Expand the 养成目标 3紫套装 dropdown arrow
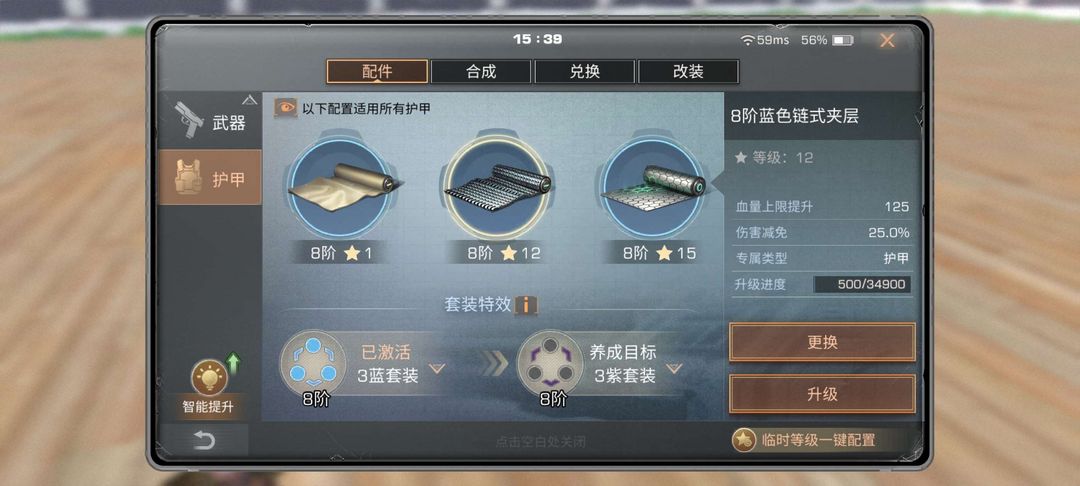This screenshot has height=486, width=1080. [674, 368]
